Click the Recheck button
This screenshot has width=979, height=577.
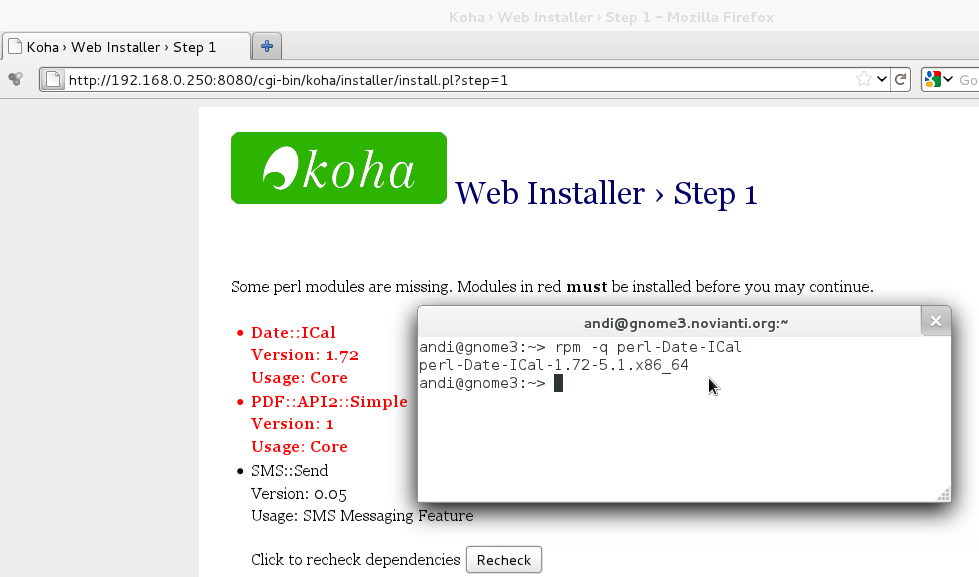[503, 560]
